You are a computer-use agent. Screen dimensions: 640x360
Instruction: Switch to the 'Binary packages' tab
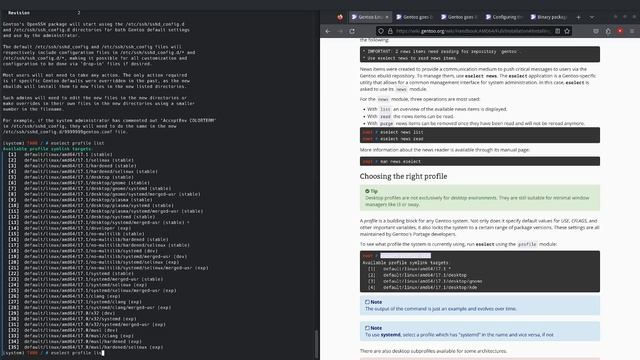[549, 17]
